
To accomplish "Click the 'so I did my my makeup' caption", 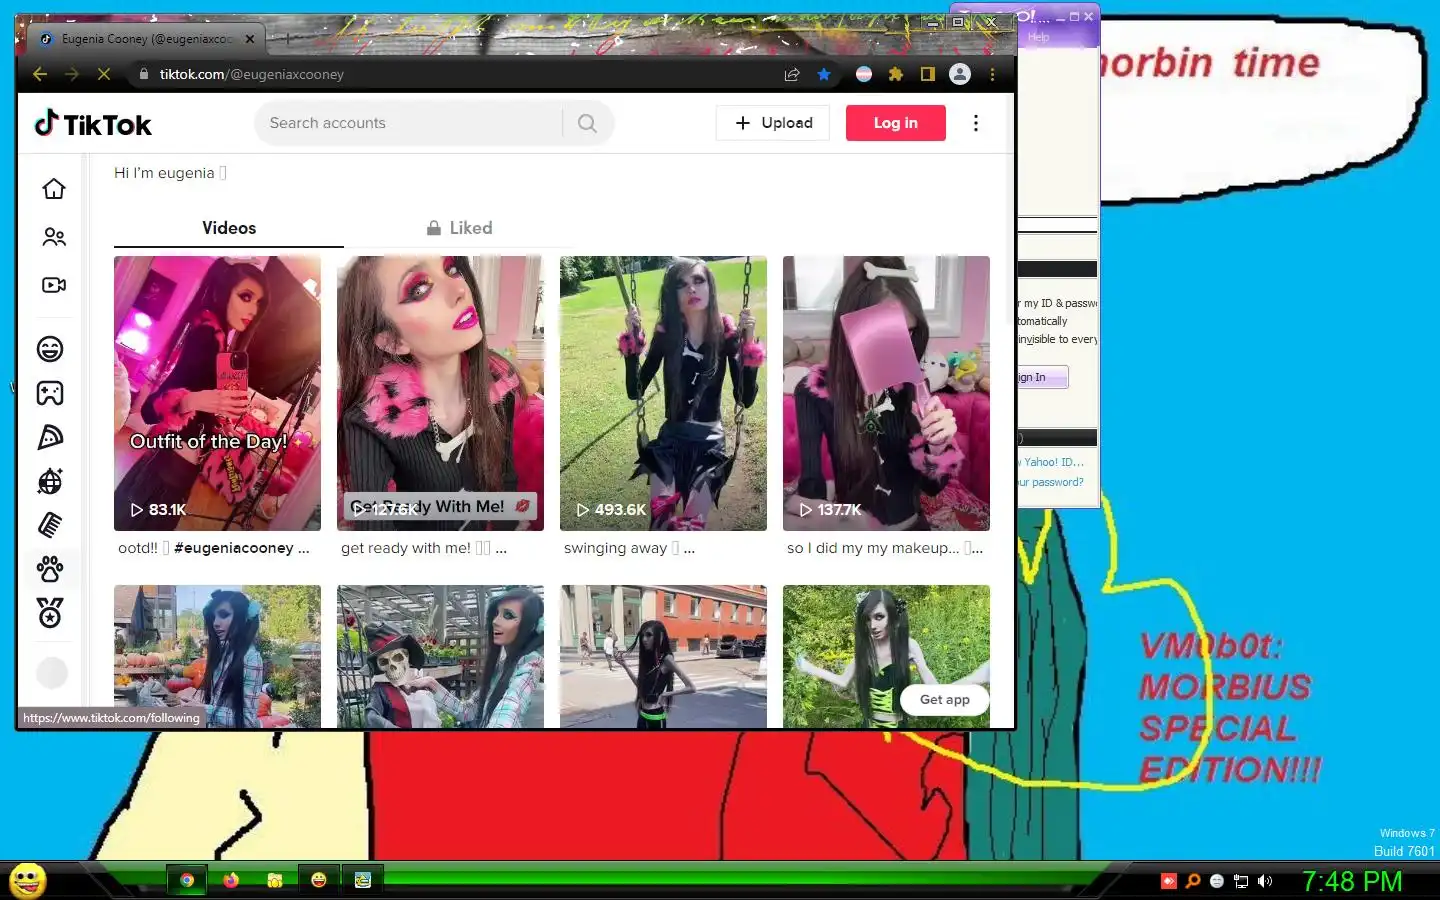I will tap(873, 548).
